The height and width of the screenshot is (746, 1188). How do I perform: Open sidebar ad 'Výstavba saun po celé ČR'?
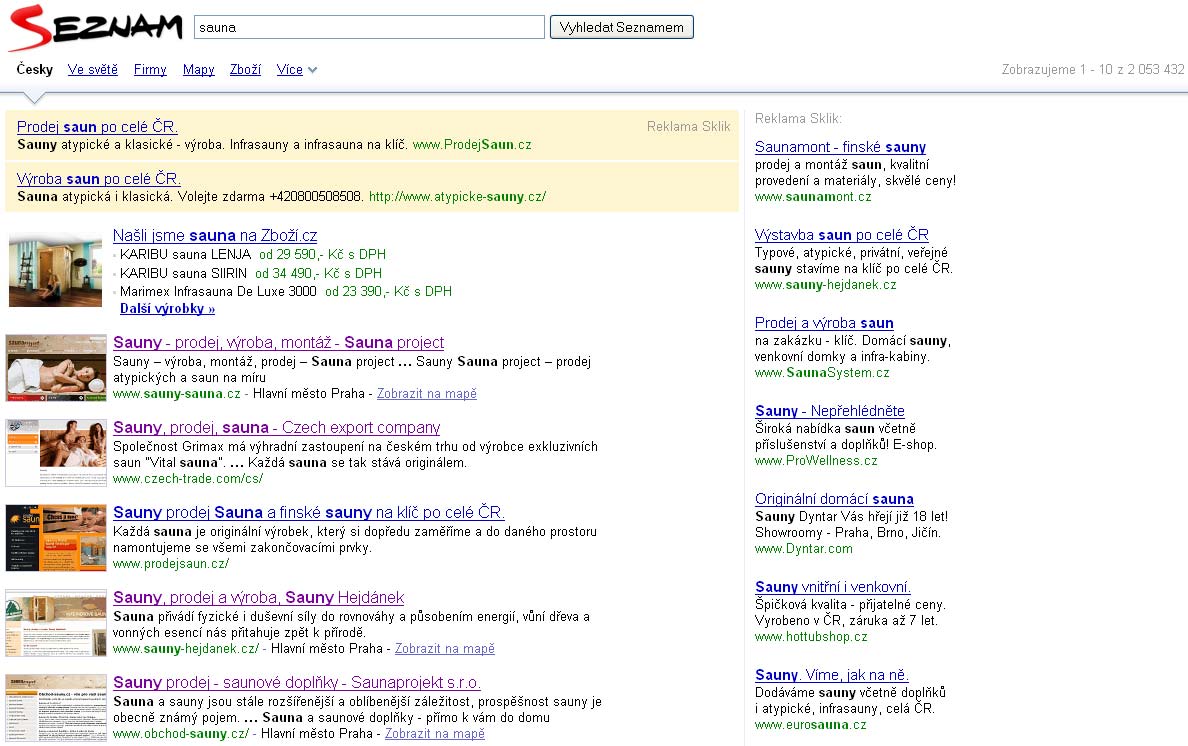842,235
